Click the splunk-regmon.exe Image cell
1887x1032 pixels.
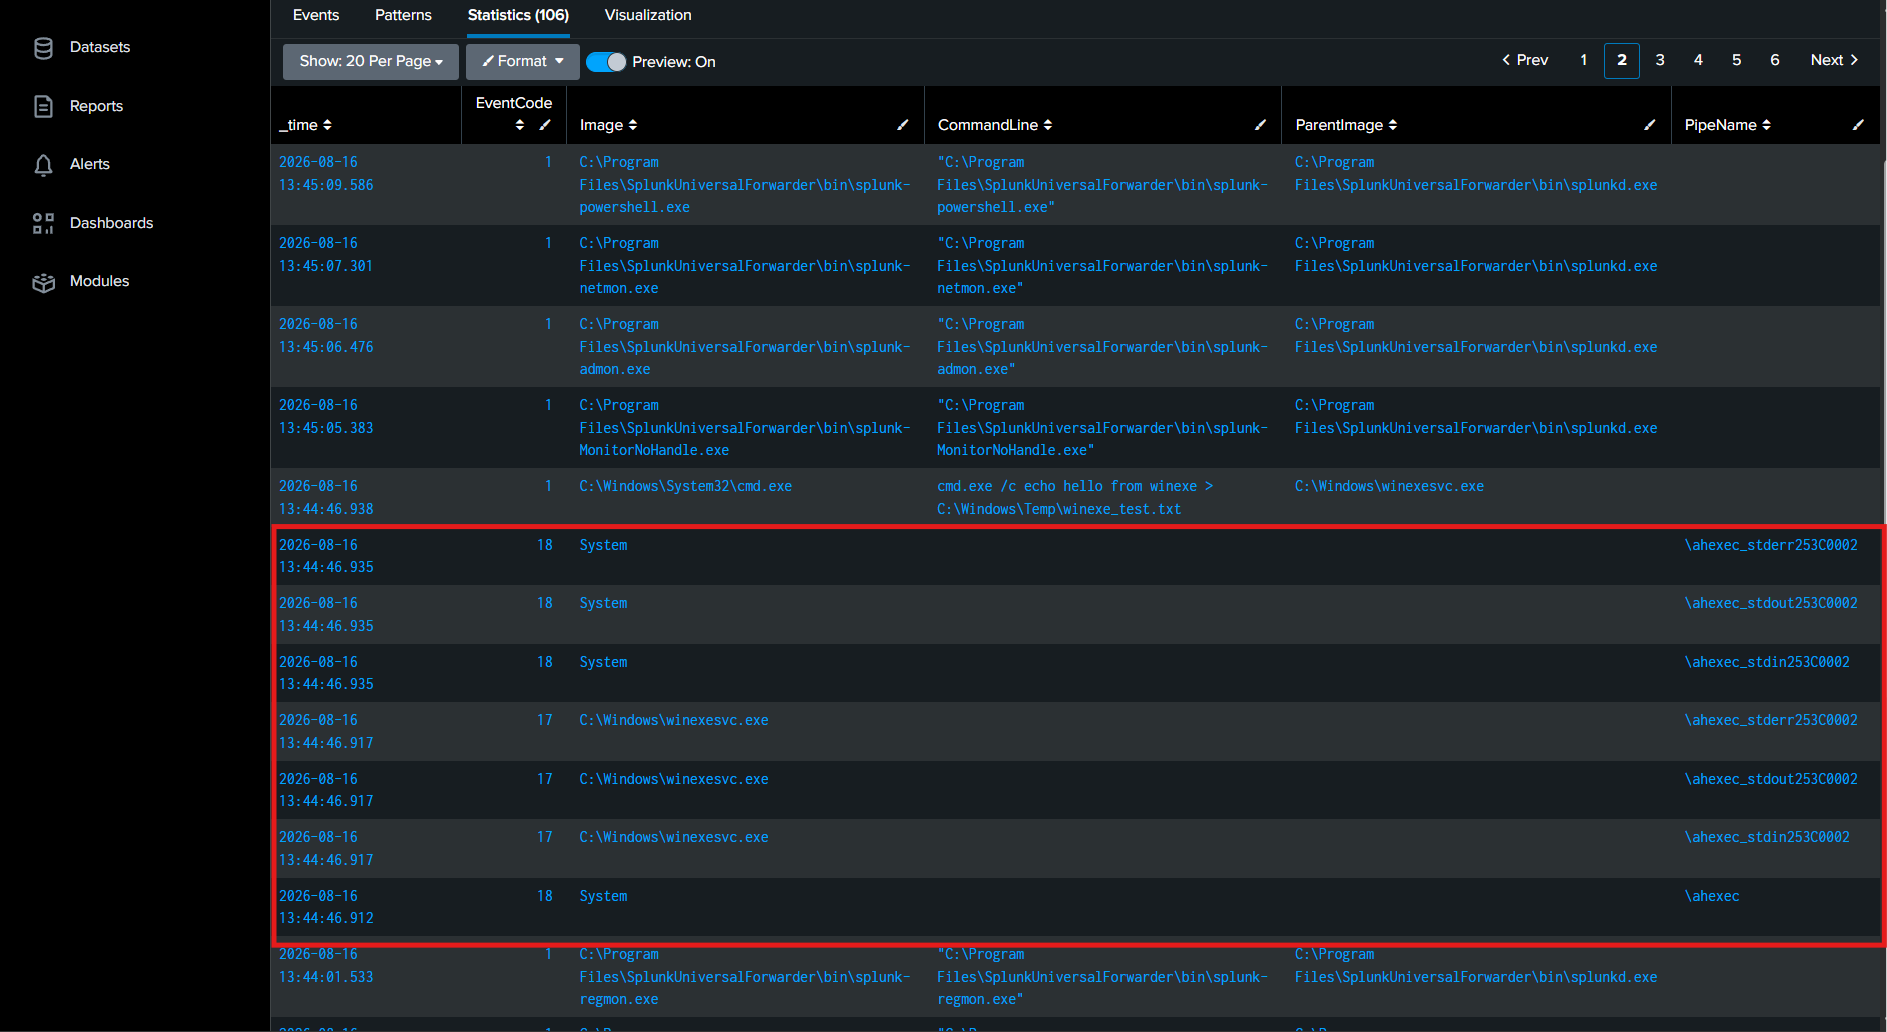point(744,977)
